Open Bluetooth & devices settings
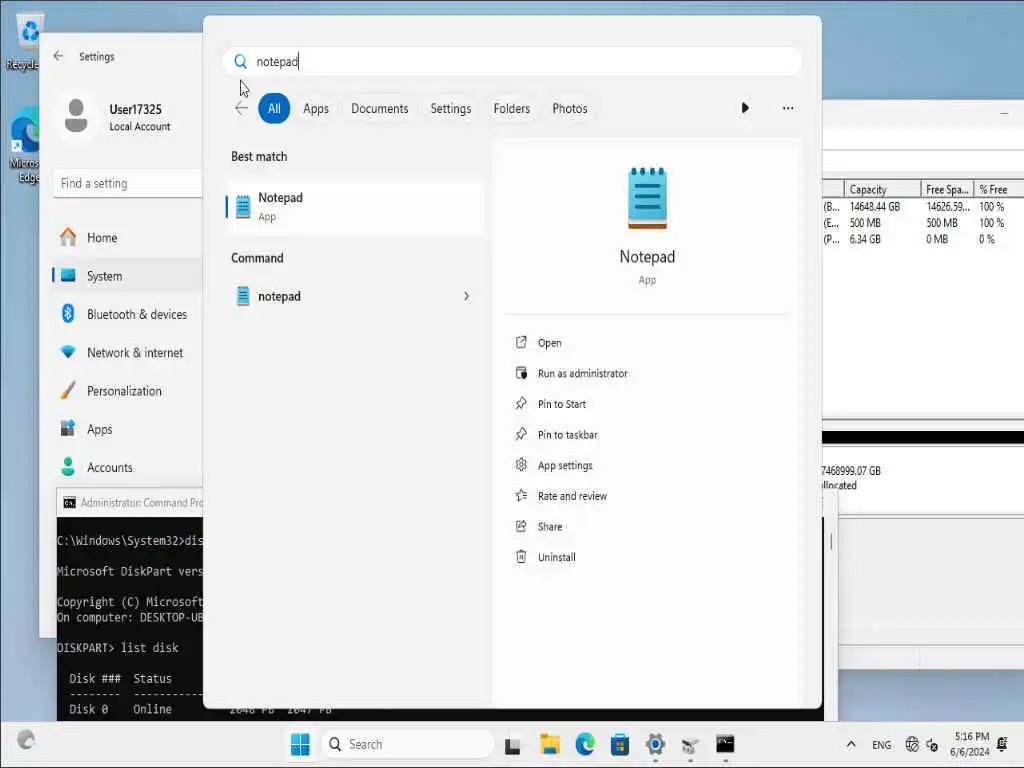Screen dimensions: 1024x768 click(x=127, y=315)
